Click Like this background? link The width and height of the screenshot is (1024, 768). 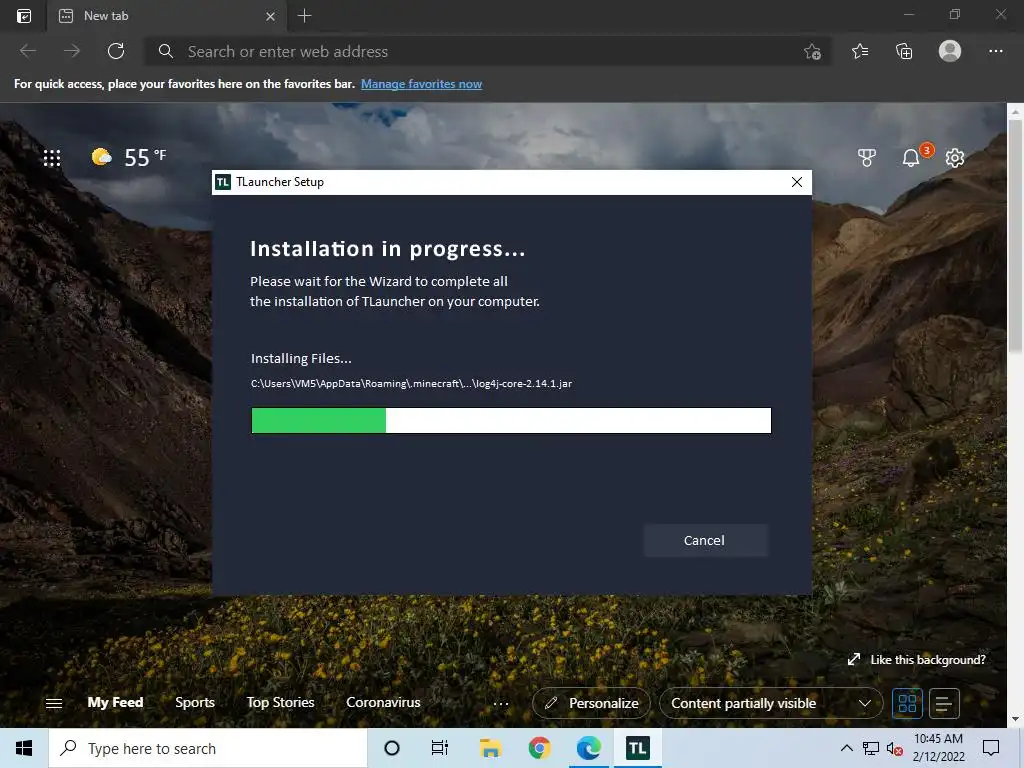click(x=916, y=660)
